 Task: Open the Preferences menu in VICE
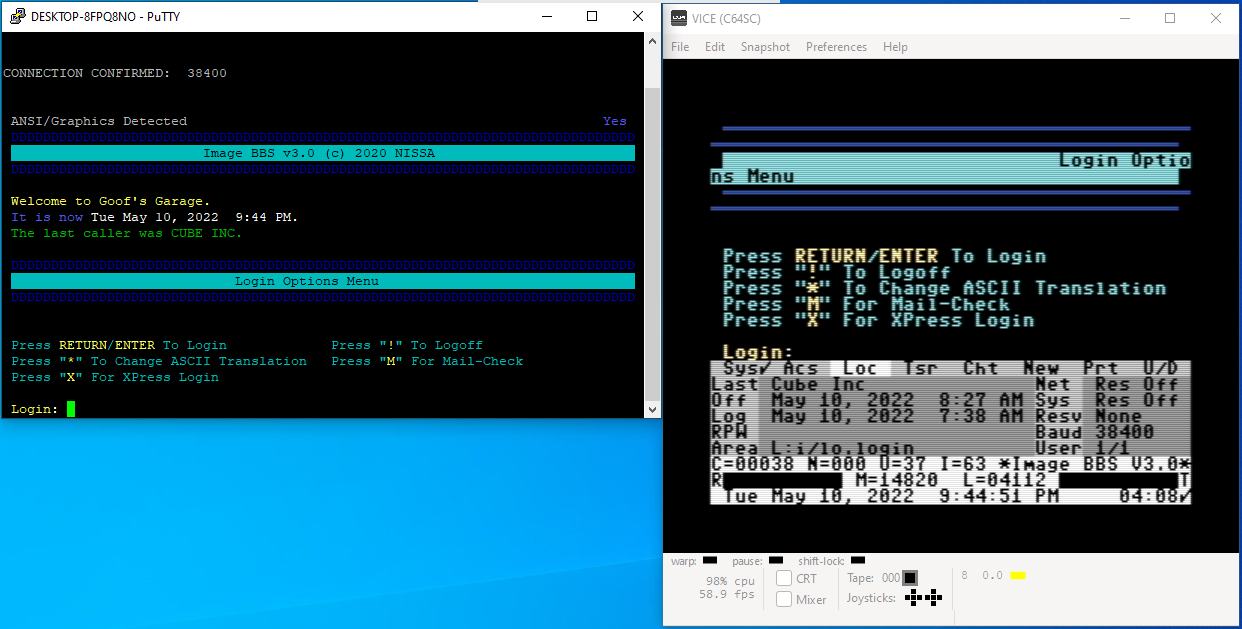pos(837,47)
